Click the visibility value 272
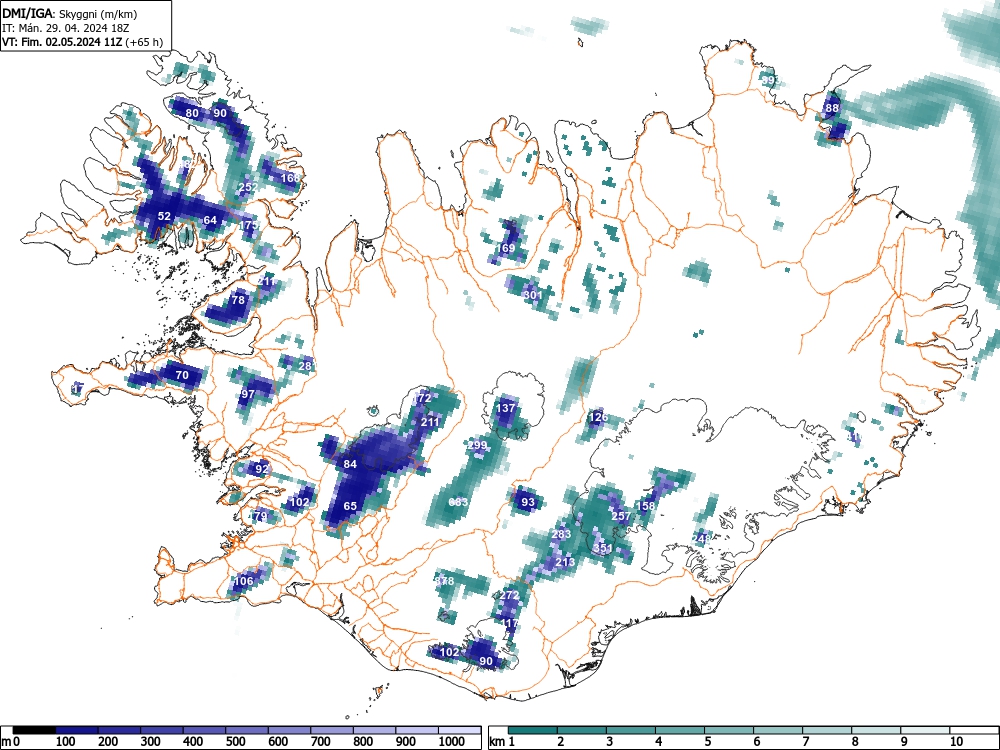 (509, 595)
